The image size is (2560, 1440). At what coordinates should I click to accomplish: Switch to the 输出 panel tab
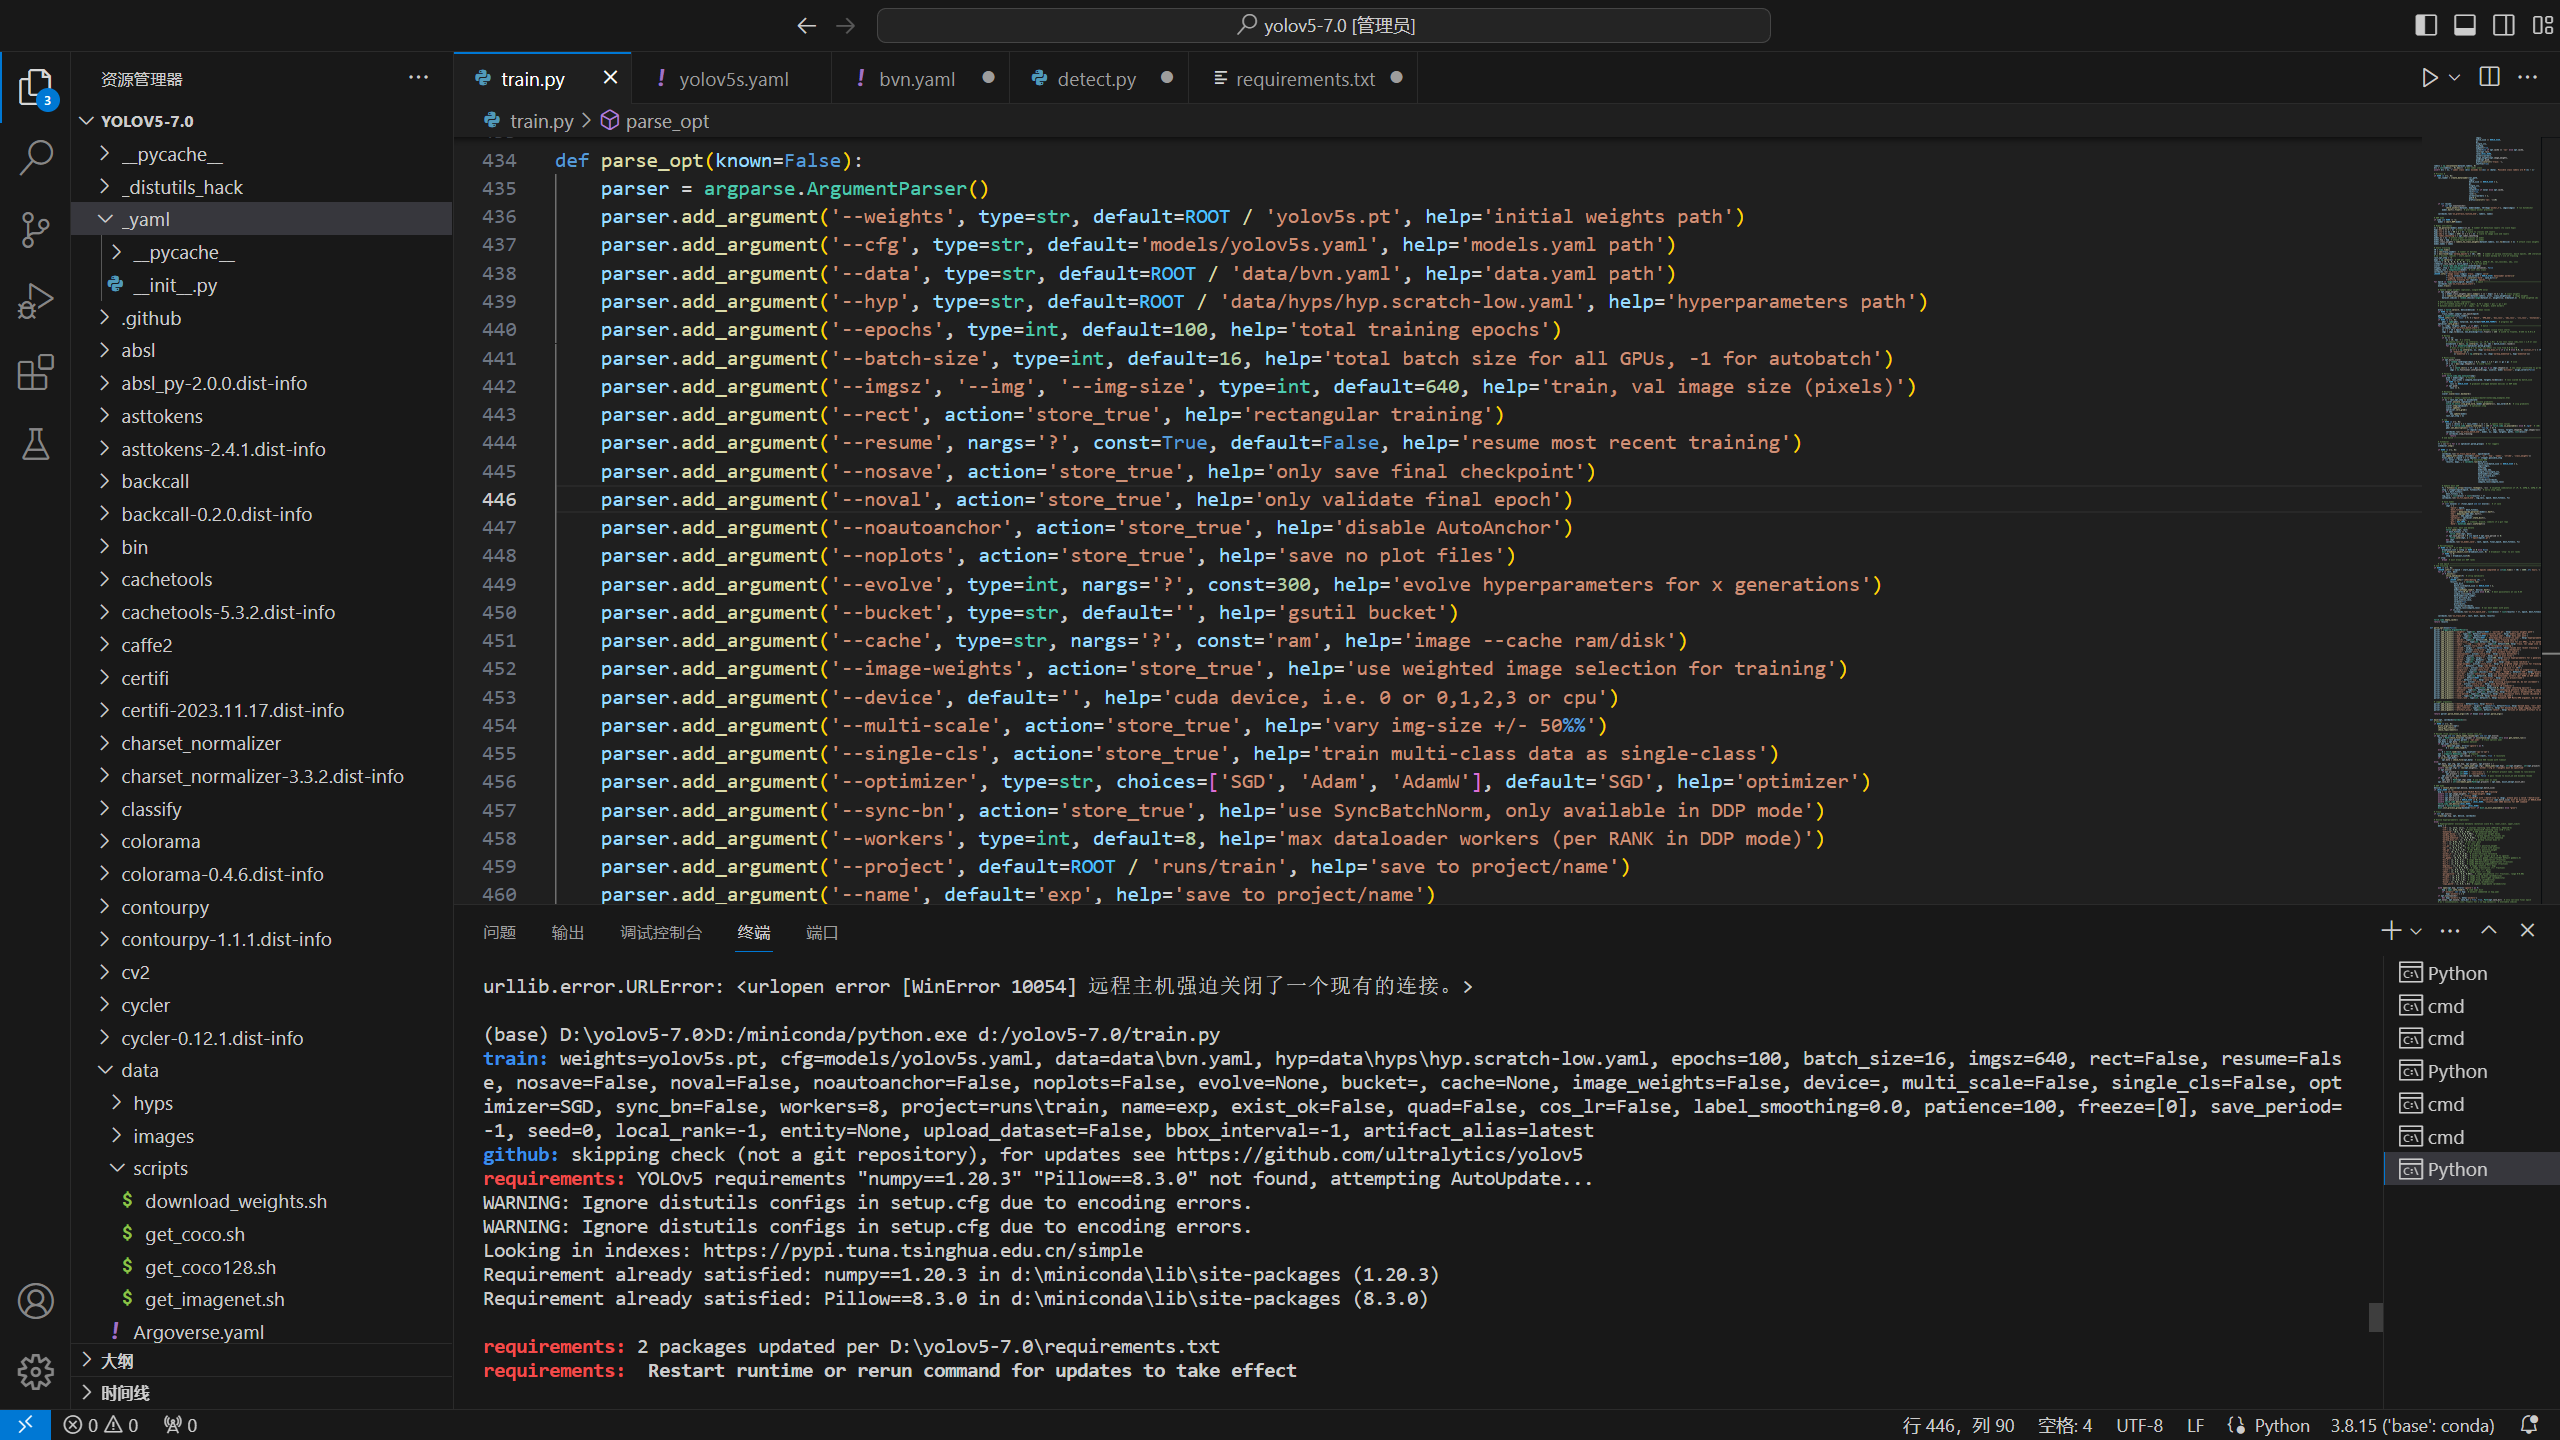pyautogui.click(x=567, y=932)
